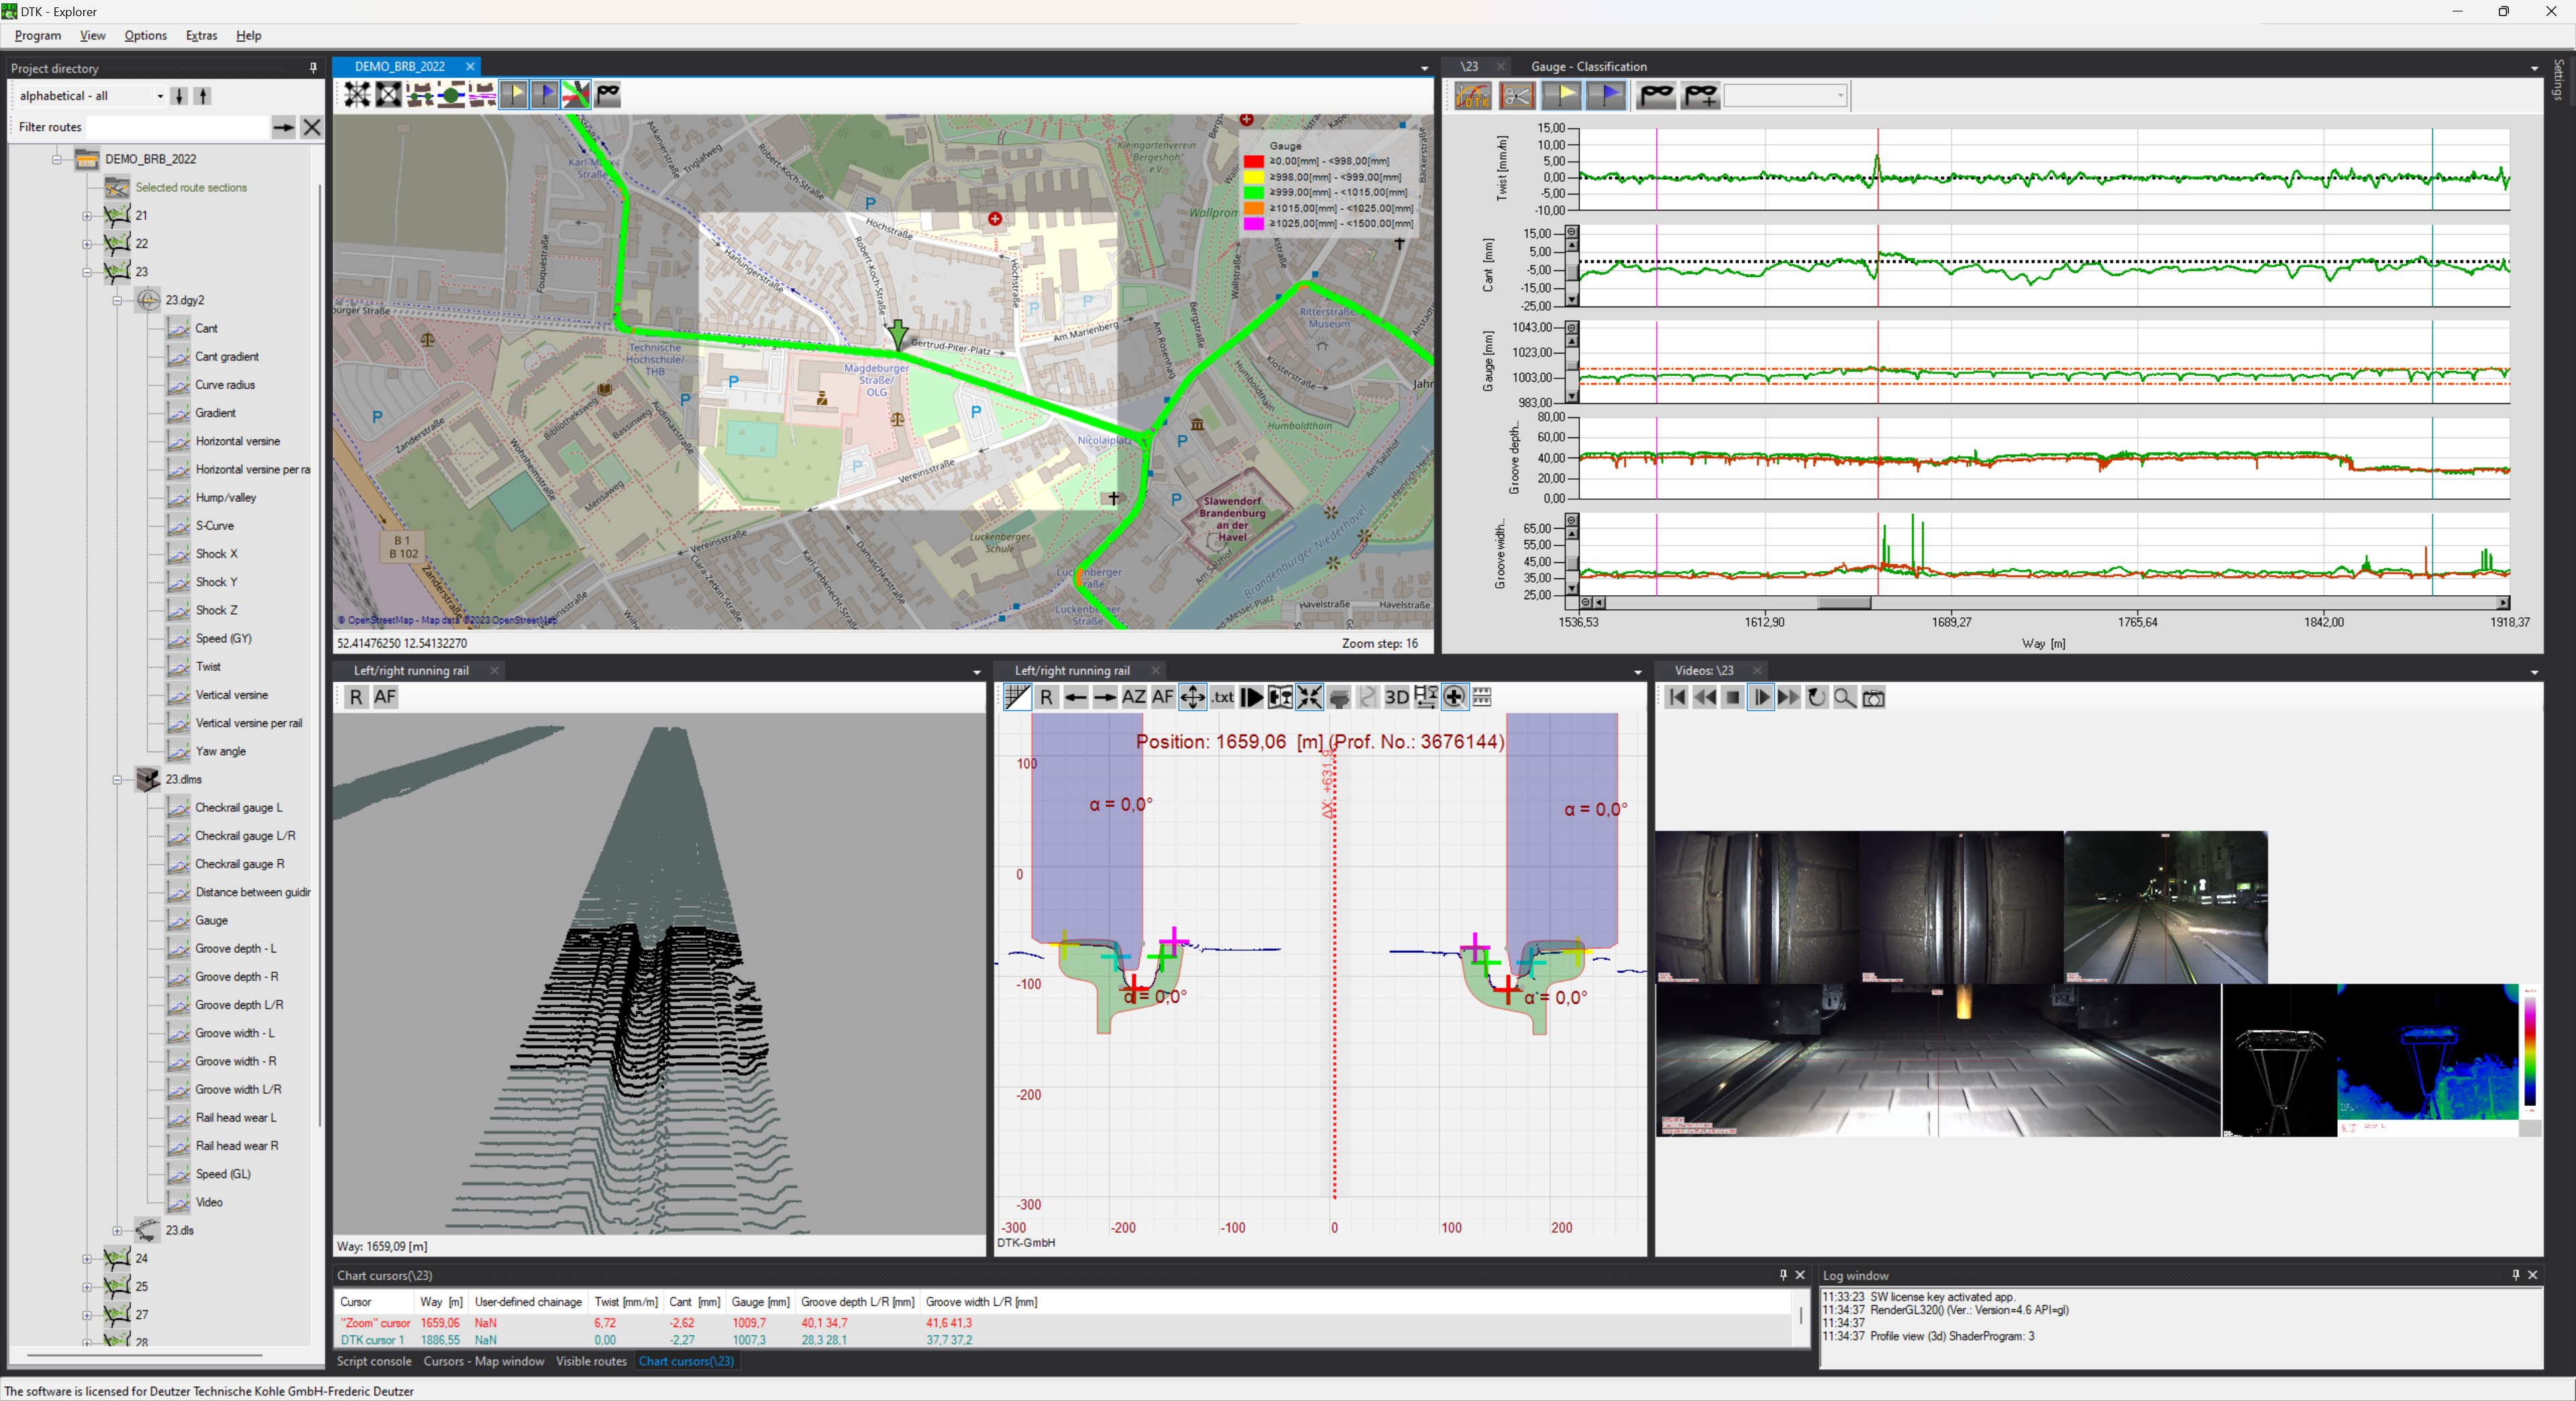This screenshot has height=1401, width=2576.
Task: Toggle the blue flag button in map toolbar
Action: [545, 95]
